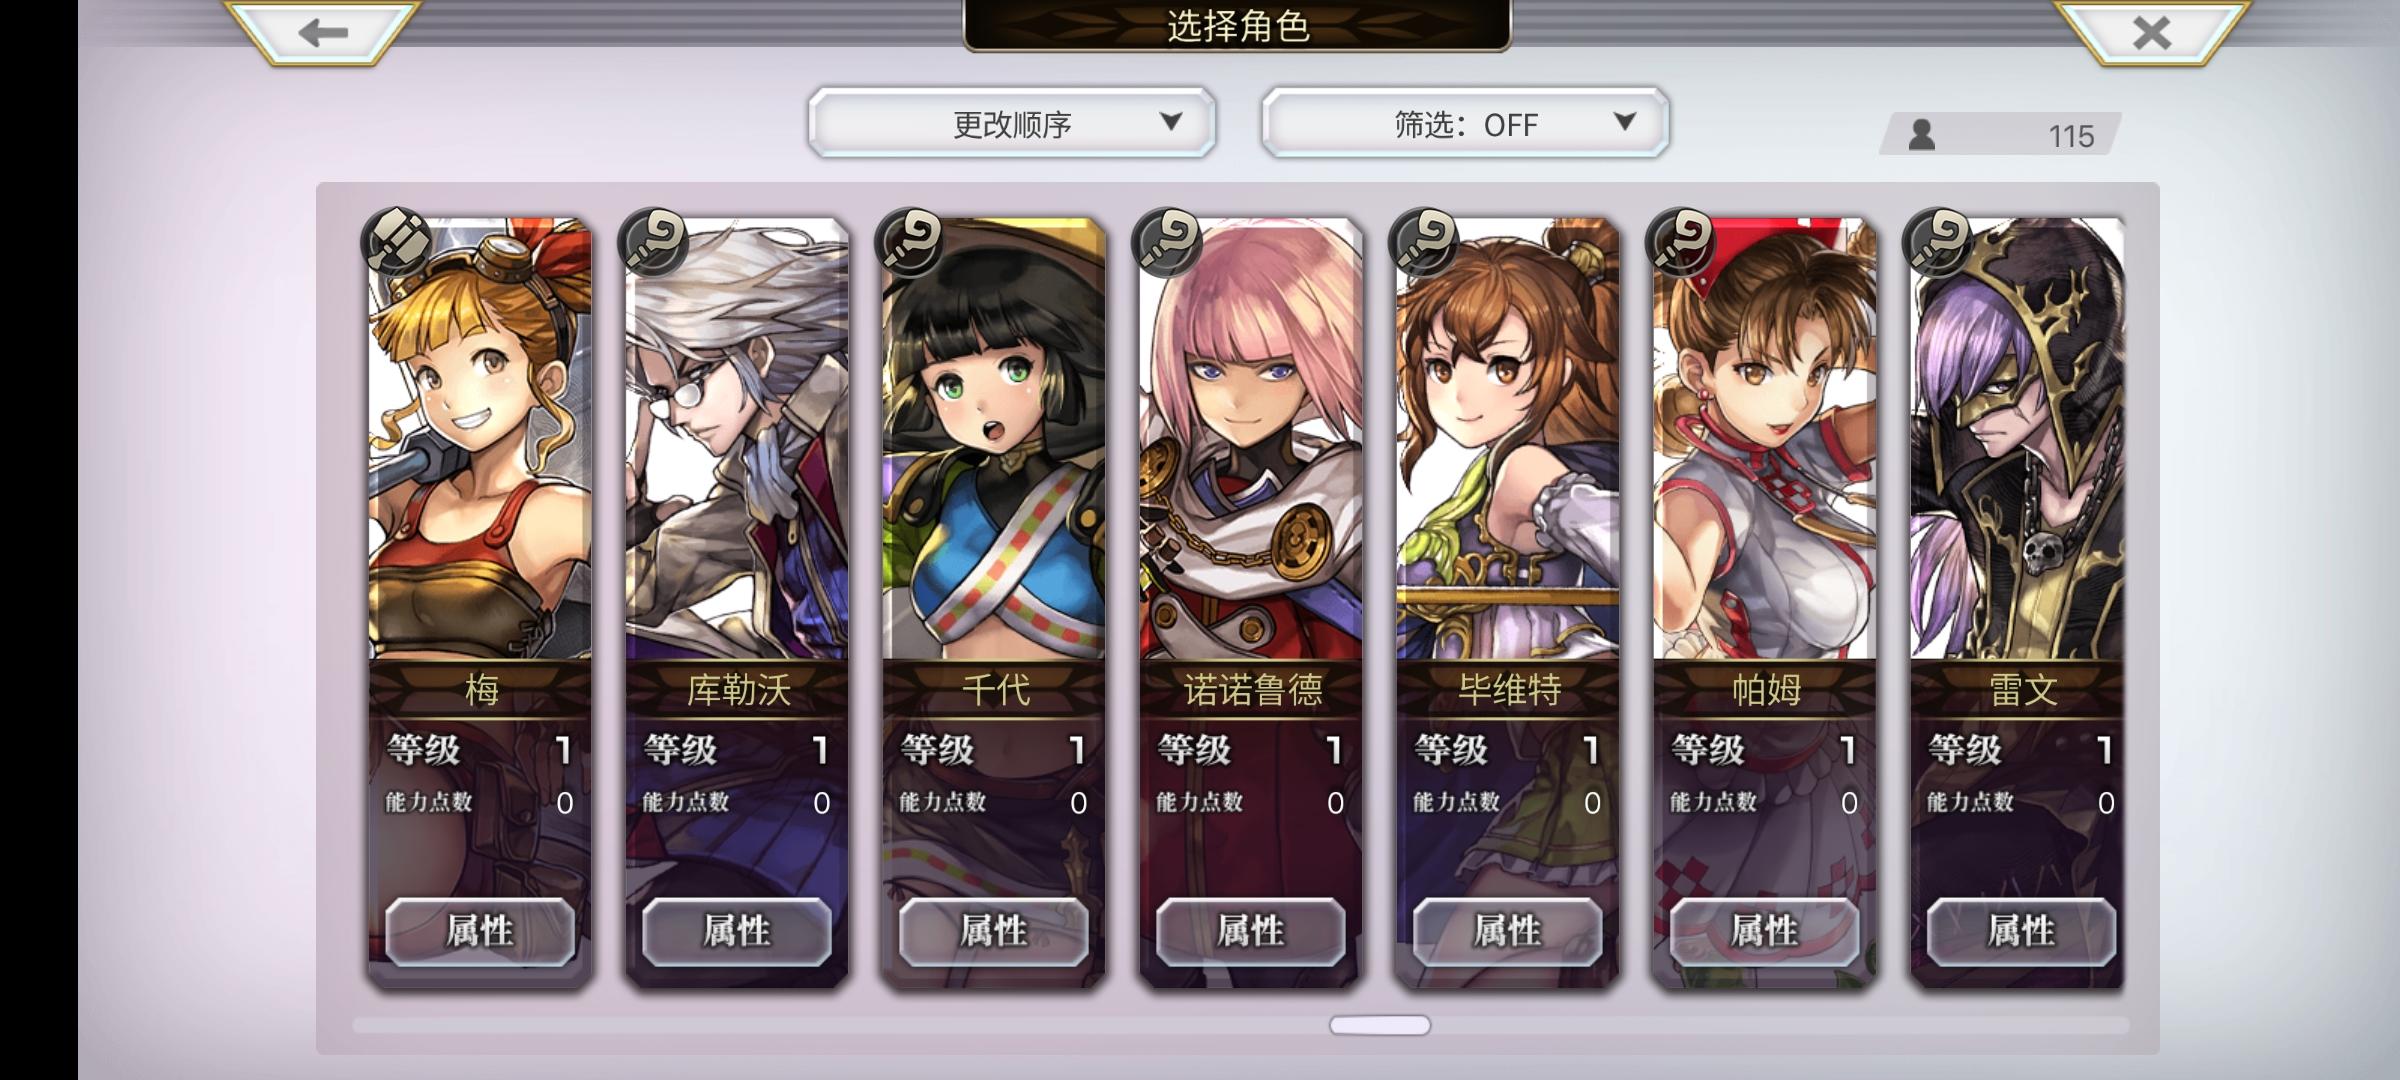Click the class icon on 雷文's card

click(x=1938, y=242)
